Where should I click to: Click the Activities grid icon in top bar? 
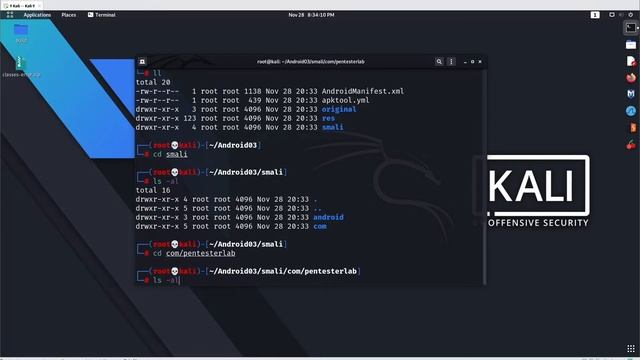coord(10,15)
